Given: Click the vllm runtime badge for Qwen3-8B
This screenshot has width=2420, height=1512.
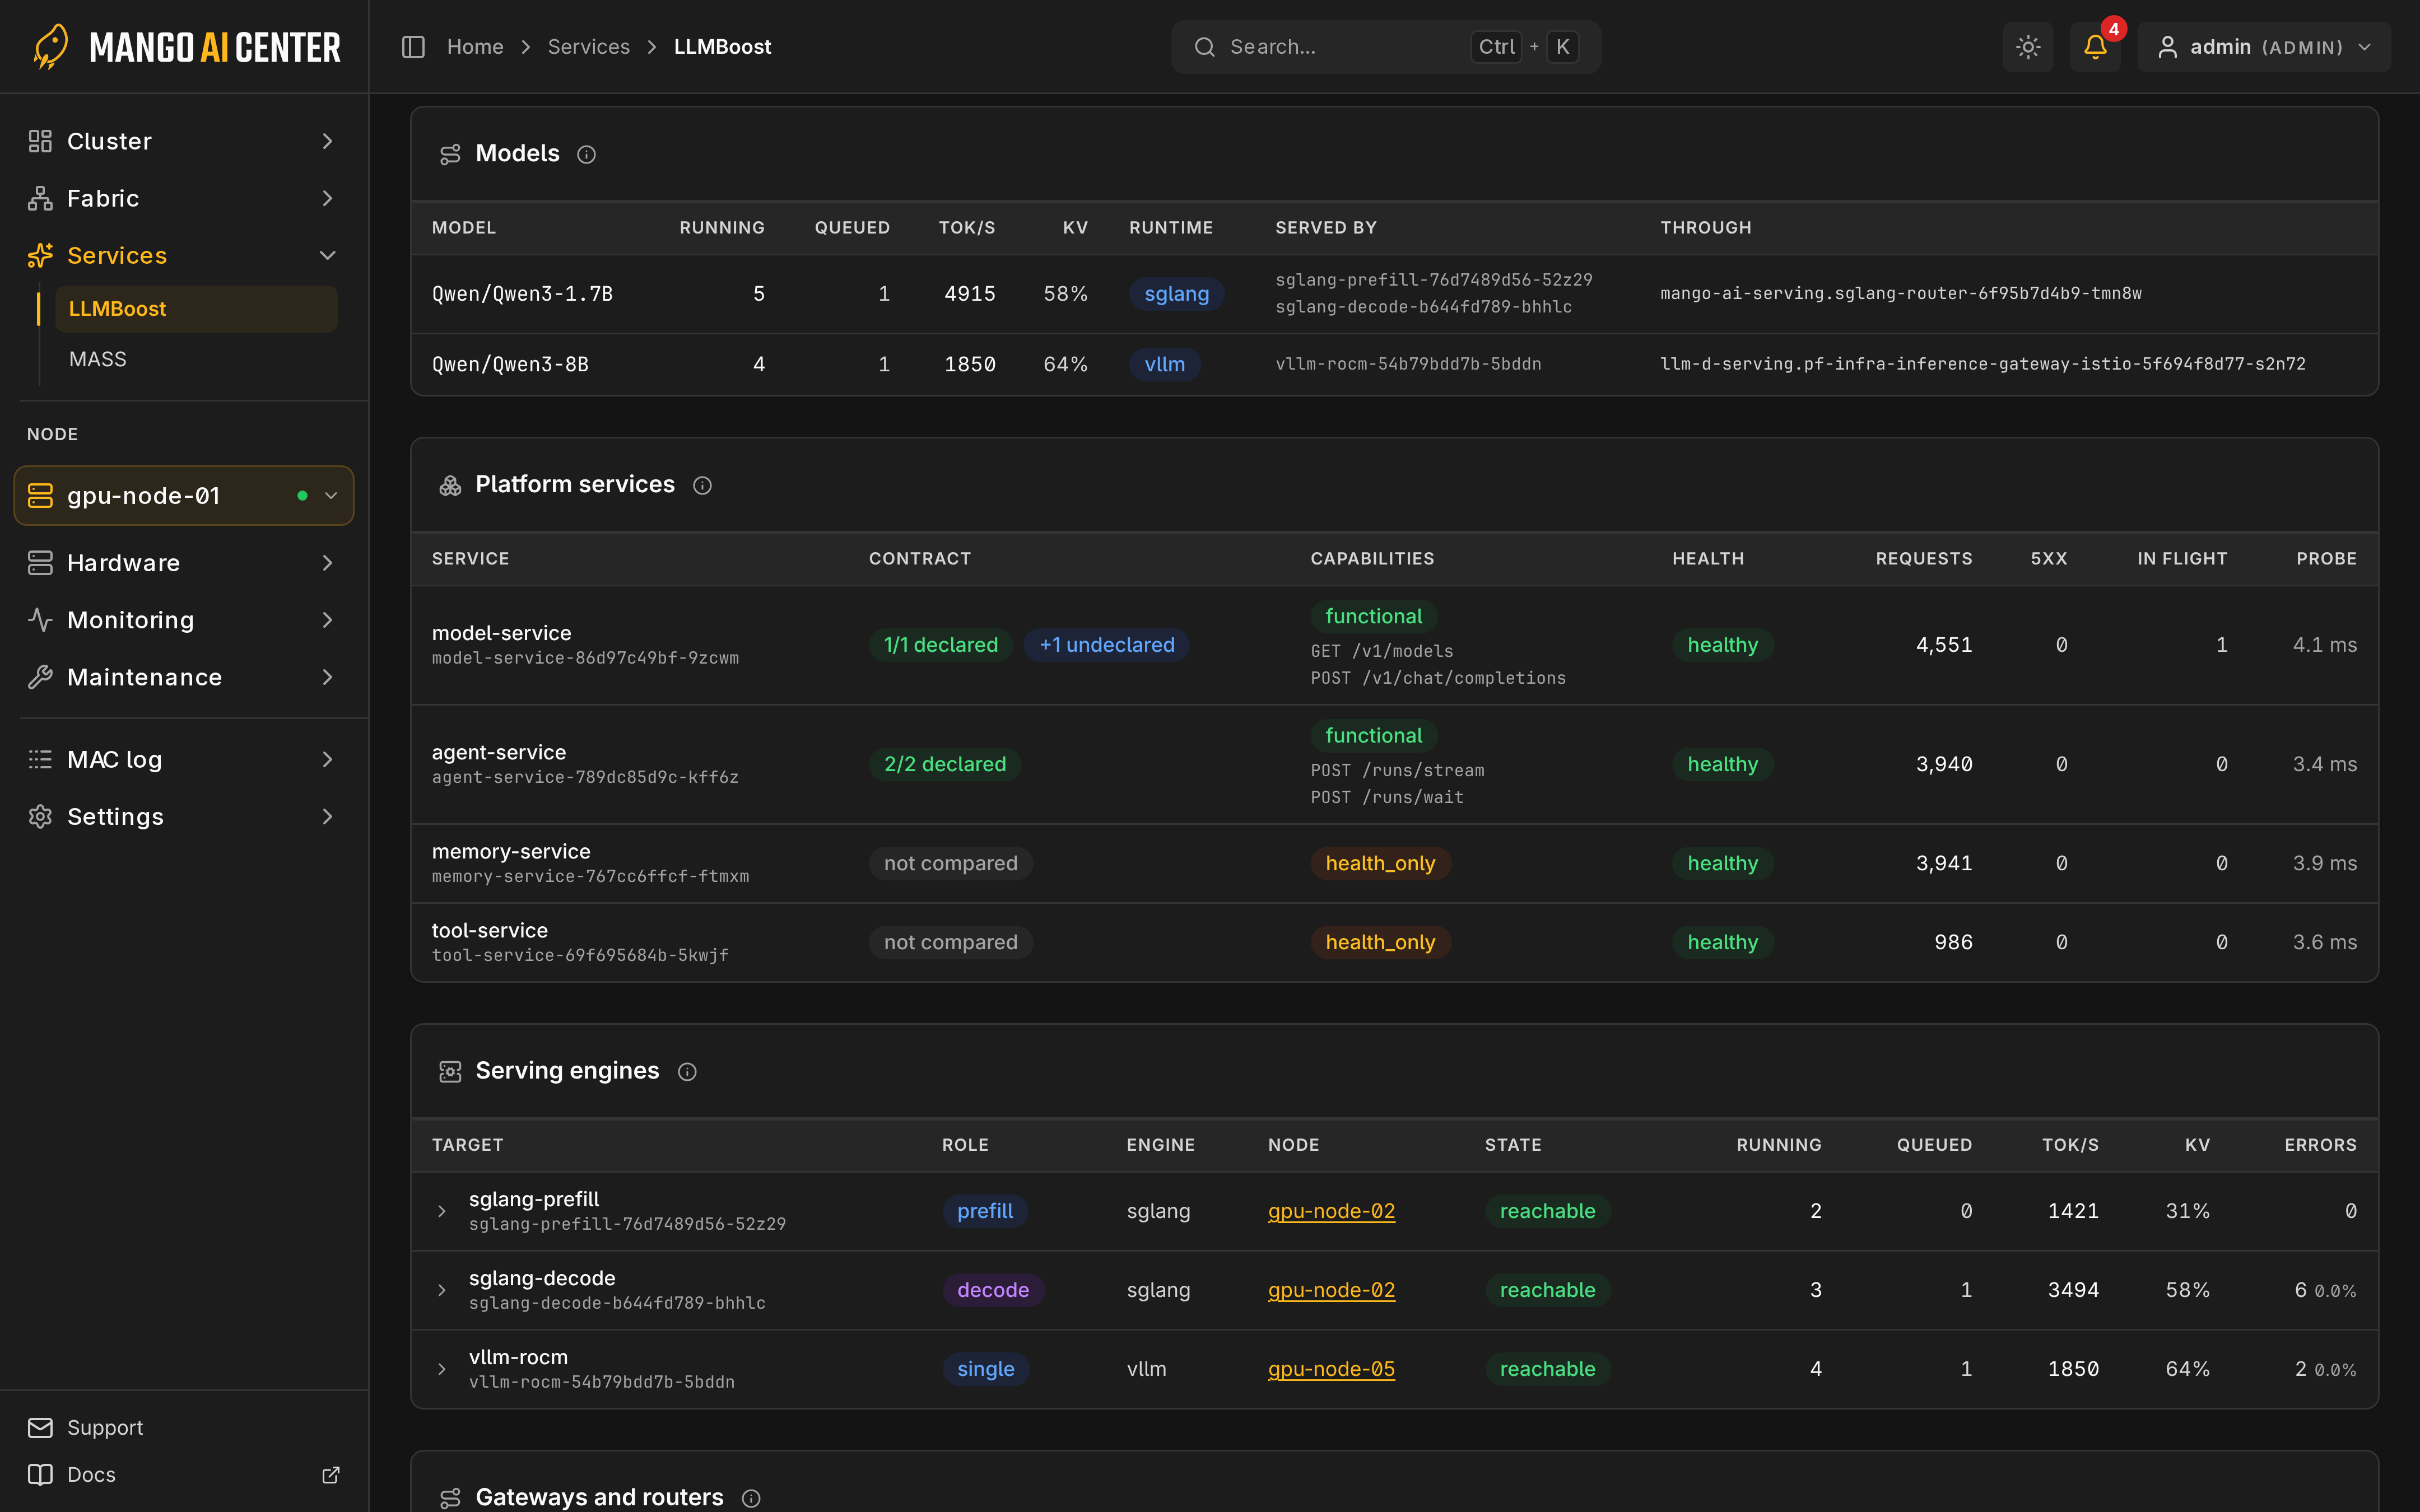Looking at the screenshot, I should tap(1165, 364).
